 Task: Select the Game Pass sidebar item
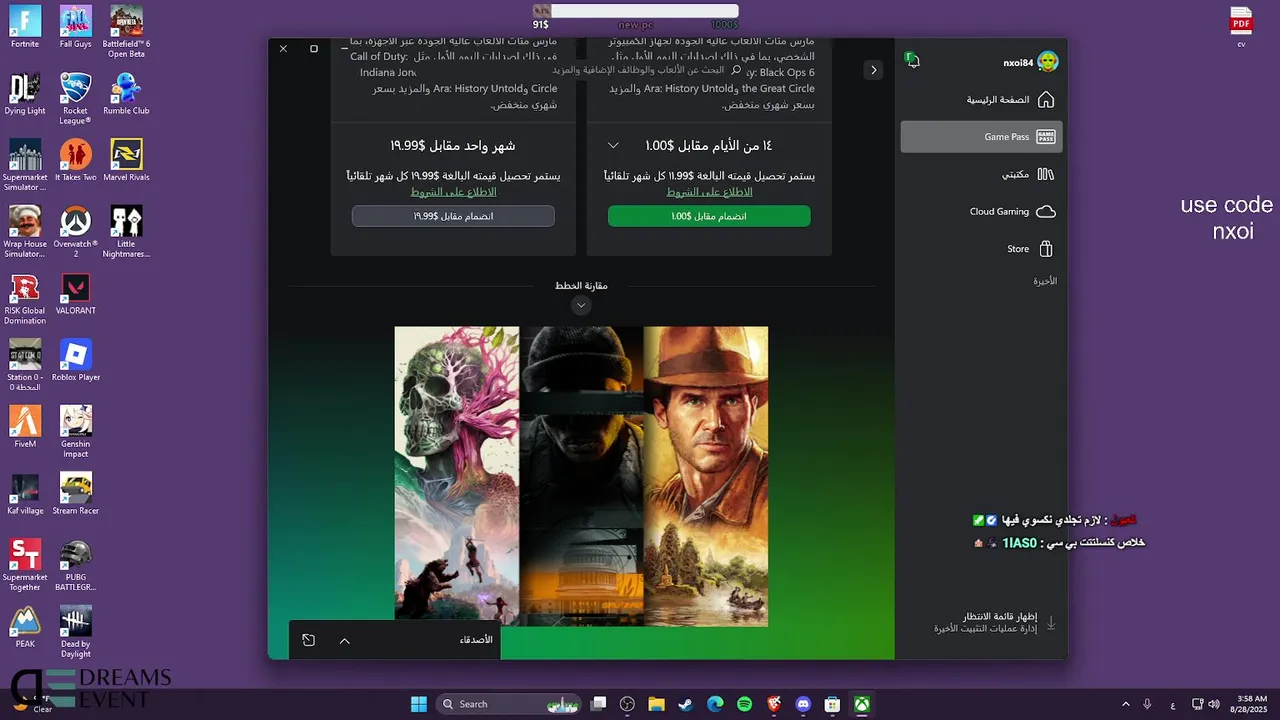(x=981, y=137)
